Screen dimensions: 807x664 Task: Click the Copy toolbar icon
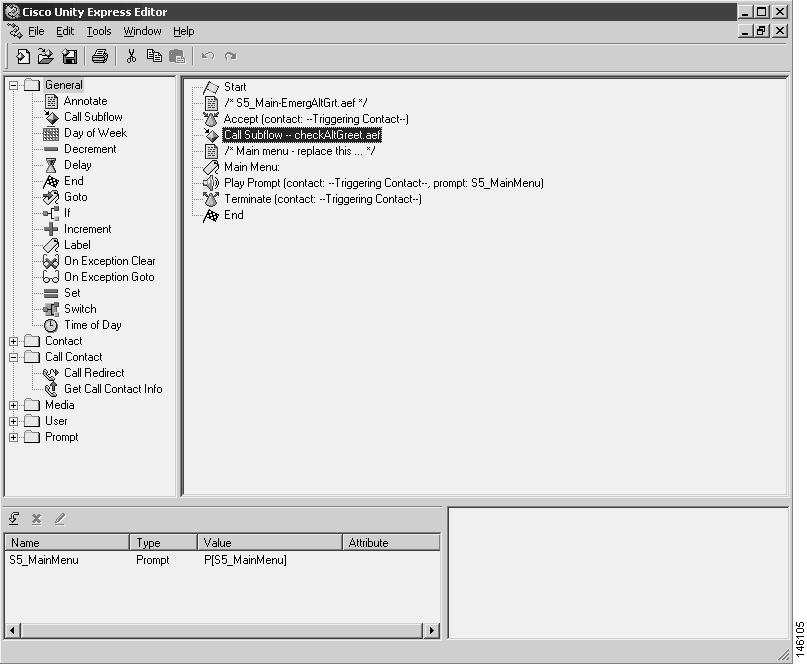[x=154, y=56]
